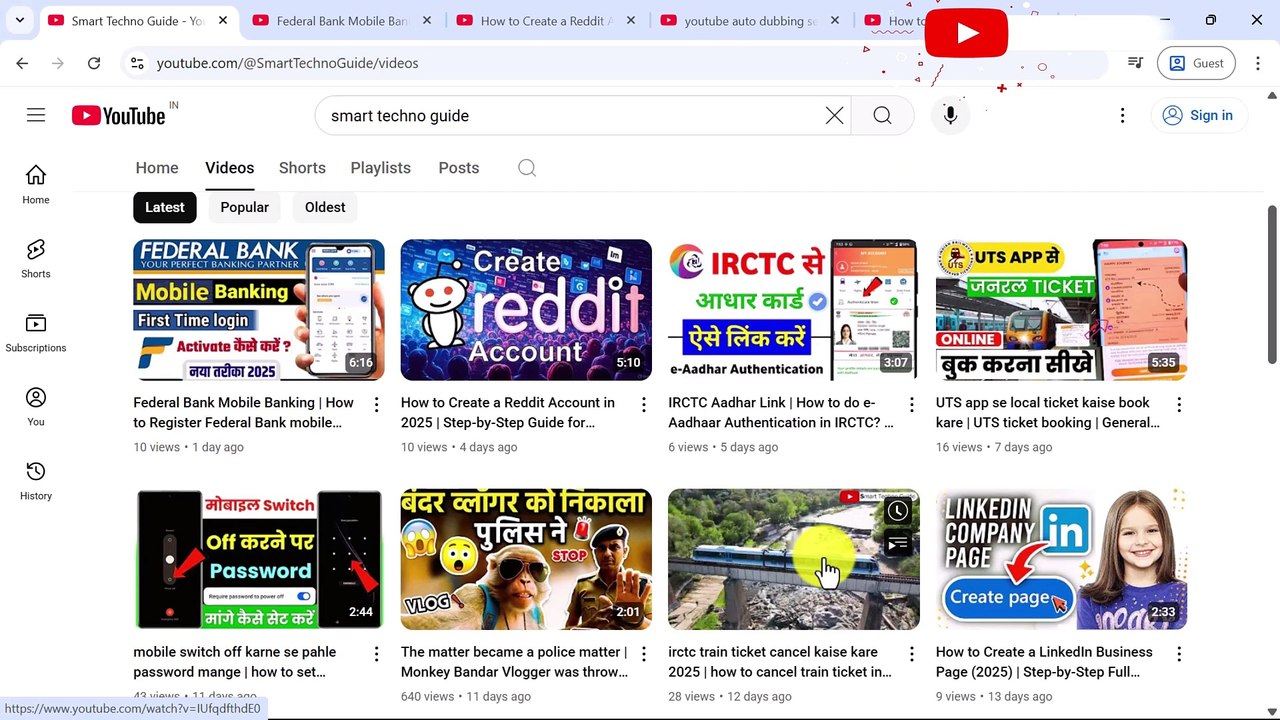Switch to Federal Bank Mobile Banking browser tab
This screenshot has width=1280, height=720.
[342, 21]
